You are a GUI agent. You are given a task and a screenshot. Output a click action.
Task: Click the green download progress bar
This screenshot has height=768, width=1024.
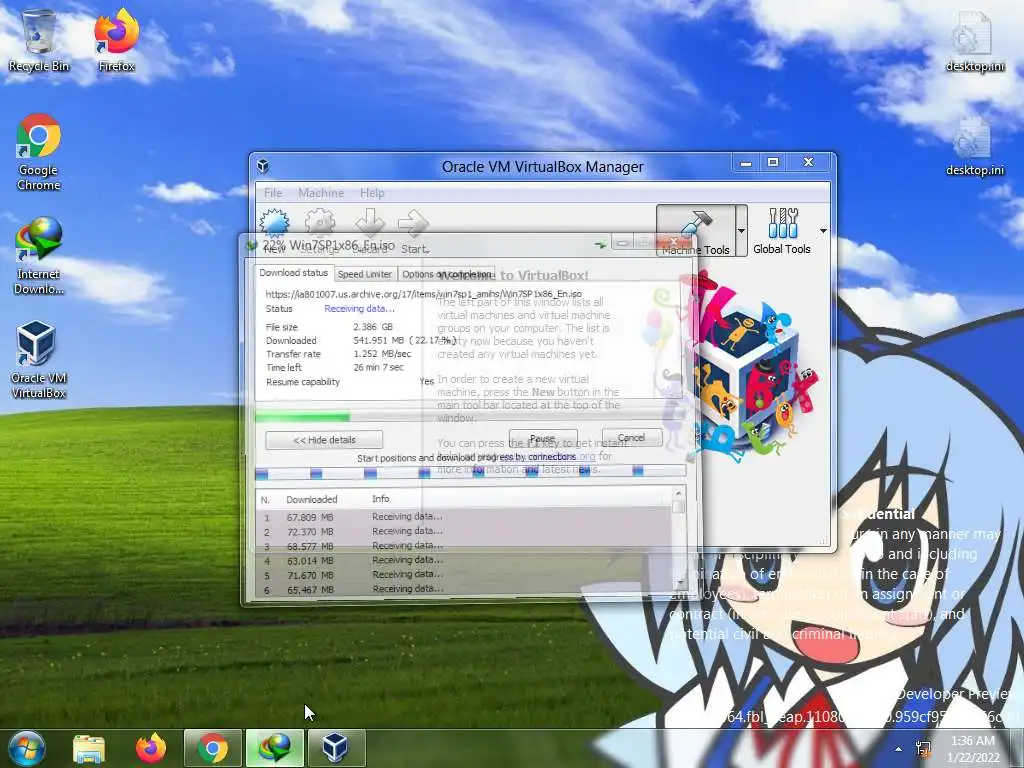click(469, 417)
